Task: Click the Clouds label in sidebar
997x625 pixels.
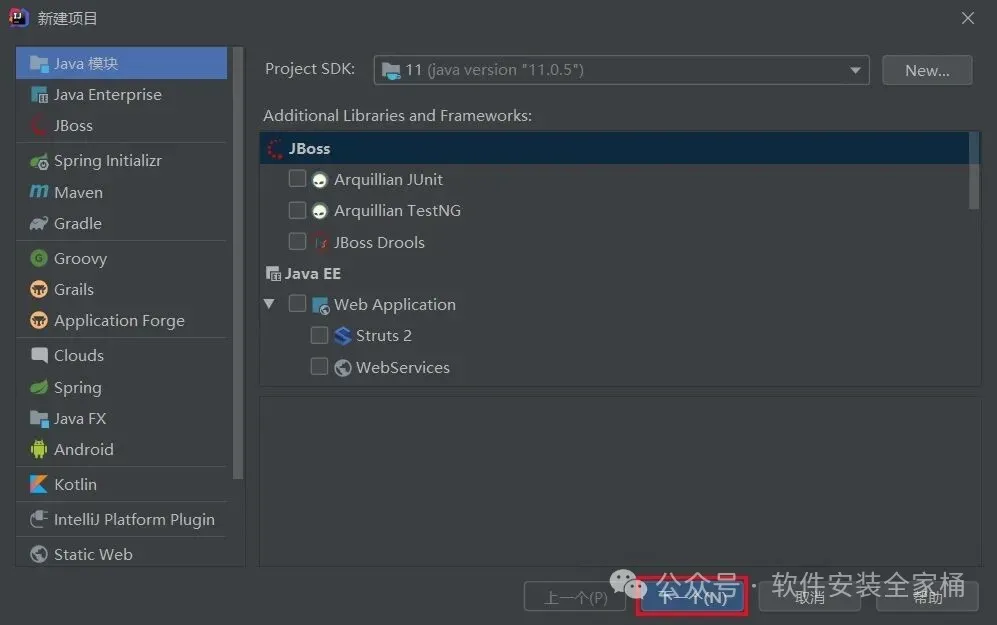Action: pyautogui.click(x=79, y=355)
